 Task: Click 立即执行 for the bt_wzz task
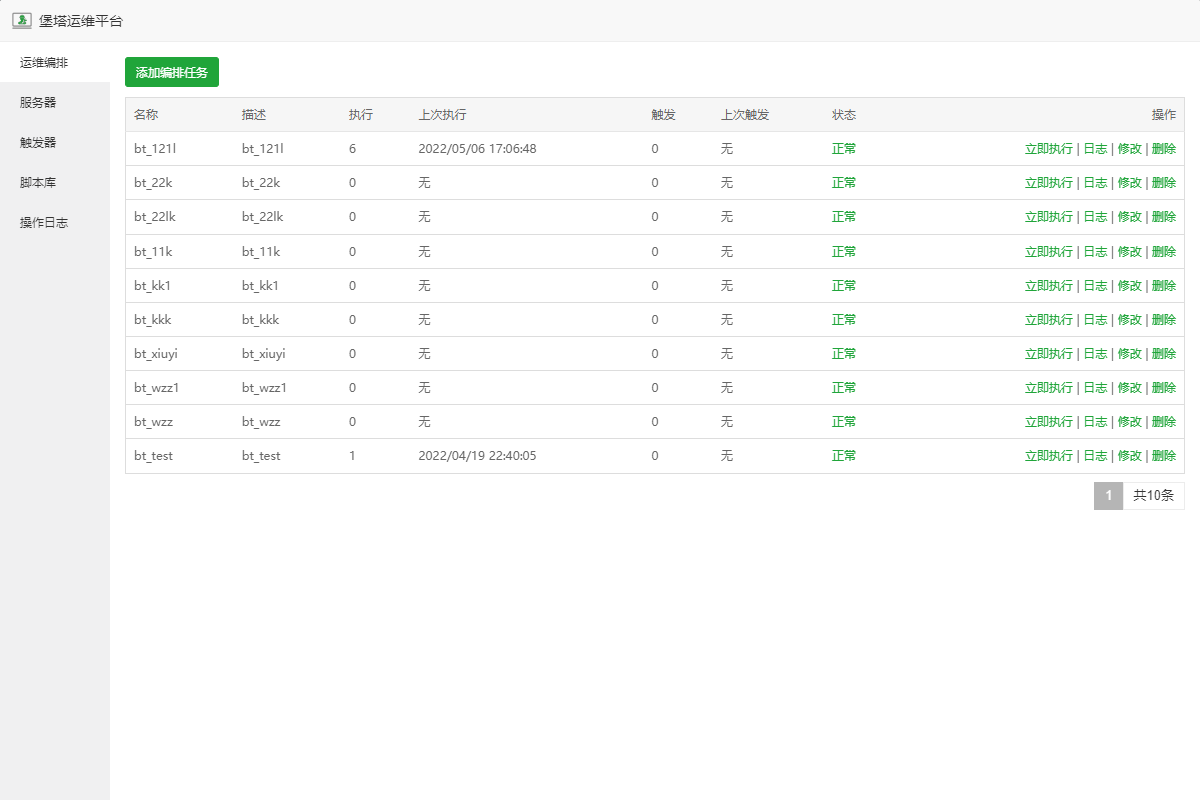pos(1048,421)
